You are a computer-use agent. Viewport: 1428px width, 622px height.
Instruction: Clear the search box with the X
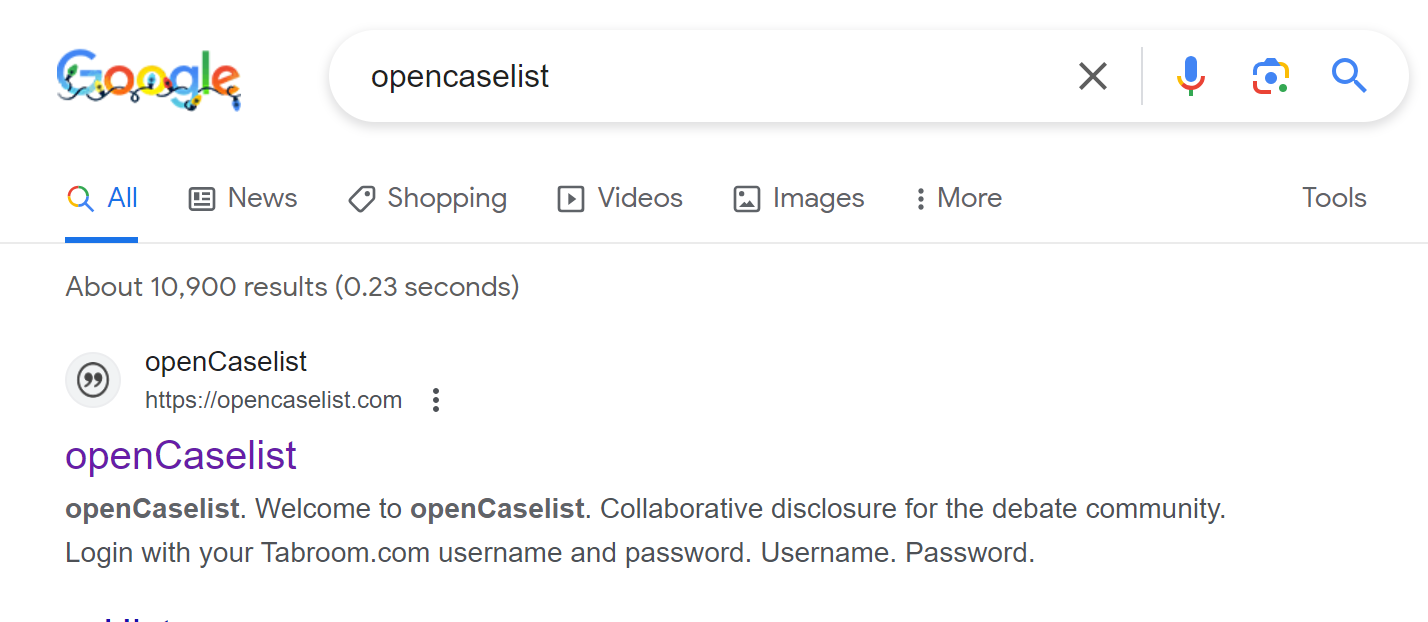1092,76
